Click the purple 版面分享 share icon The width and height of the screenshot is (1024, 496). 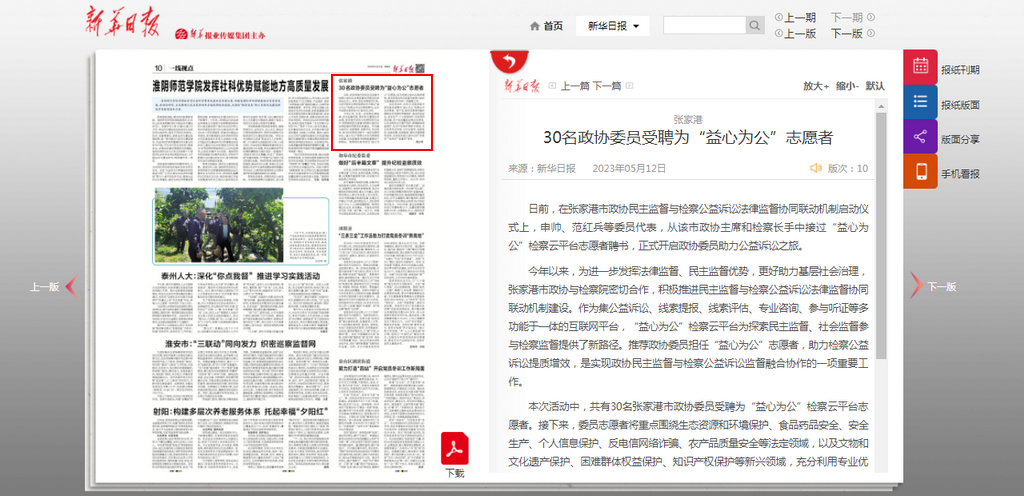point(920,137)
